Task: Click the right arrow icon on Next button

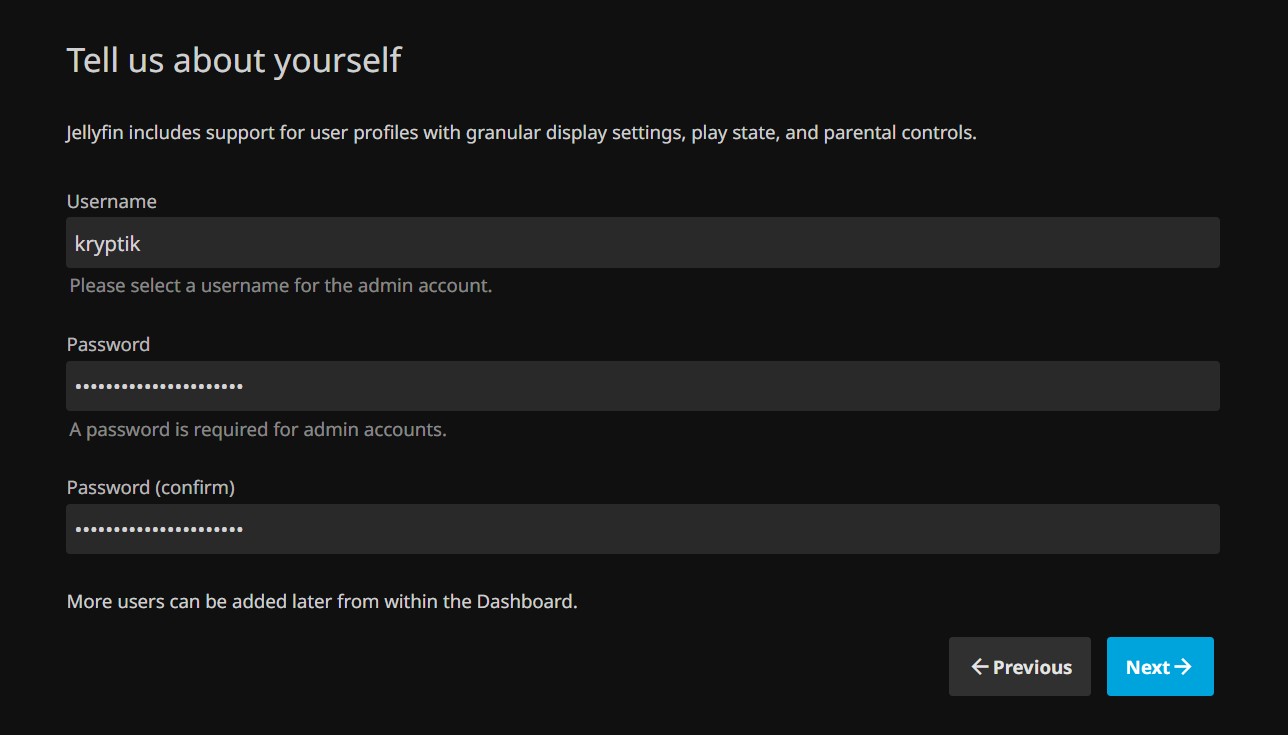Action: coord(1185,666)
